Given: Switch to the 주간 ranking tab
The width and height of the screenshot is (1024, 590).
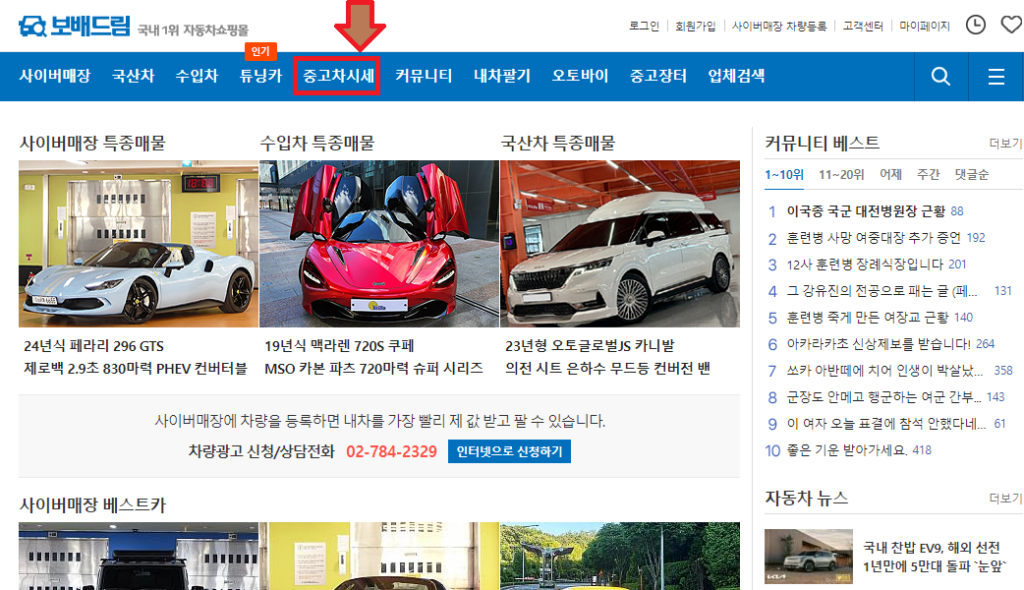Looking at the screenshot, I should (x=928, y=174).
